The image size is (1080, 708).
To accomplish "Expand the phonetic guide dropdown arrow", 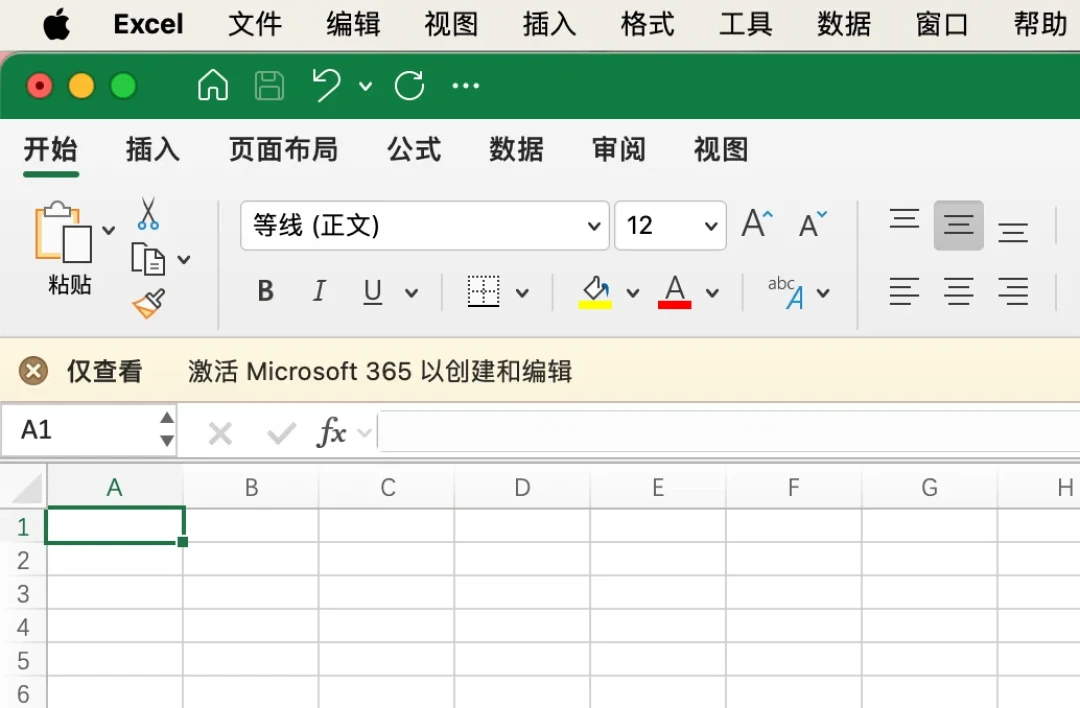I will coord(823,293).
